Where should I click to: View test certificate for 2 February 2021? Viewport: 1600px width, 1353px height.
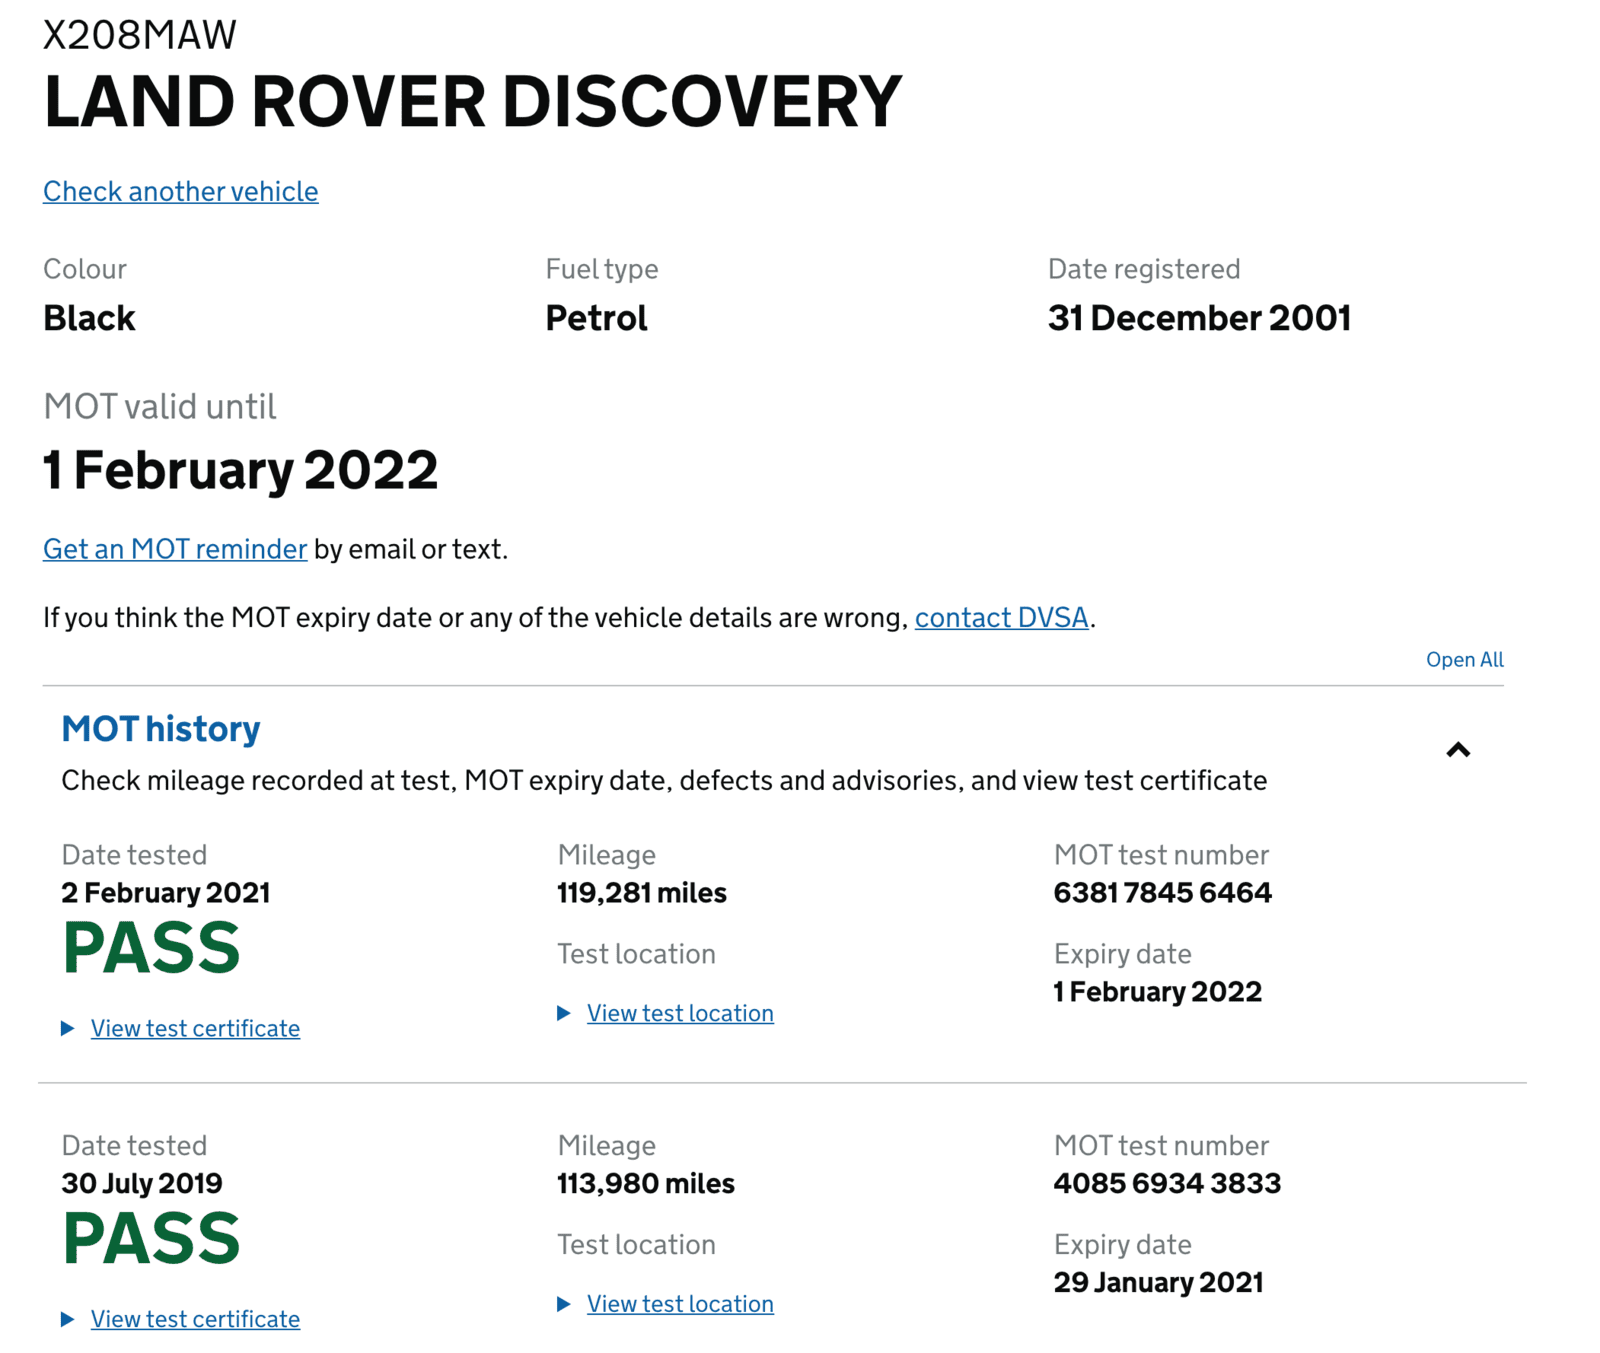pyautogui.click(x=195, y=1028)
